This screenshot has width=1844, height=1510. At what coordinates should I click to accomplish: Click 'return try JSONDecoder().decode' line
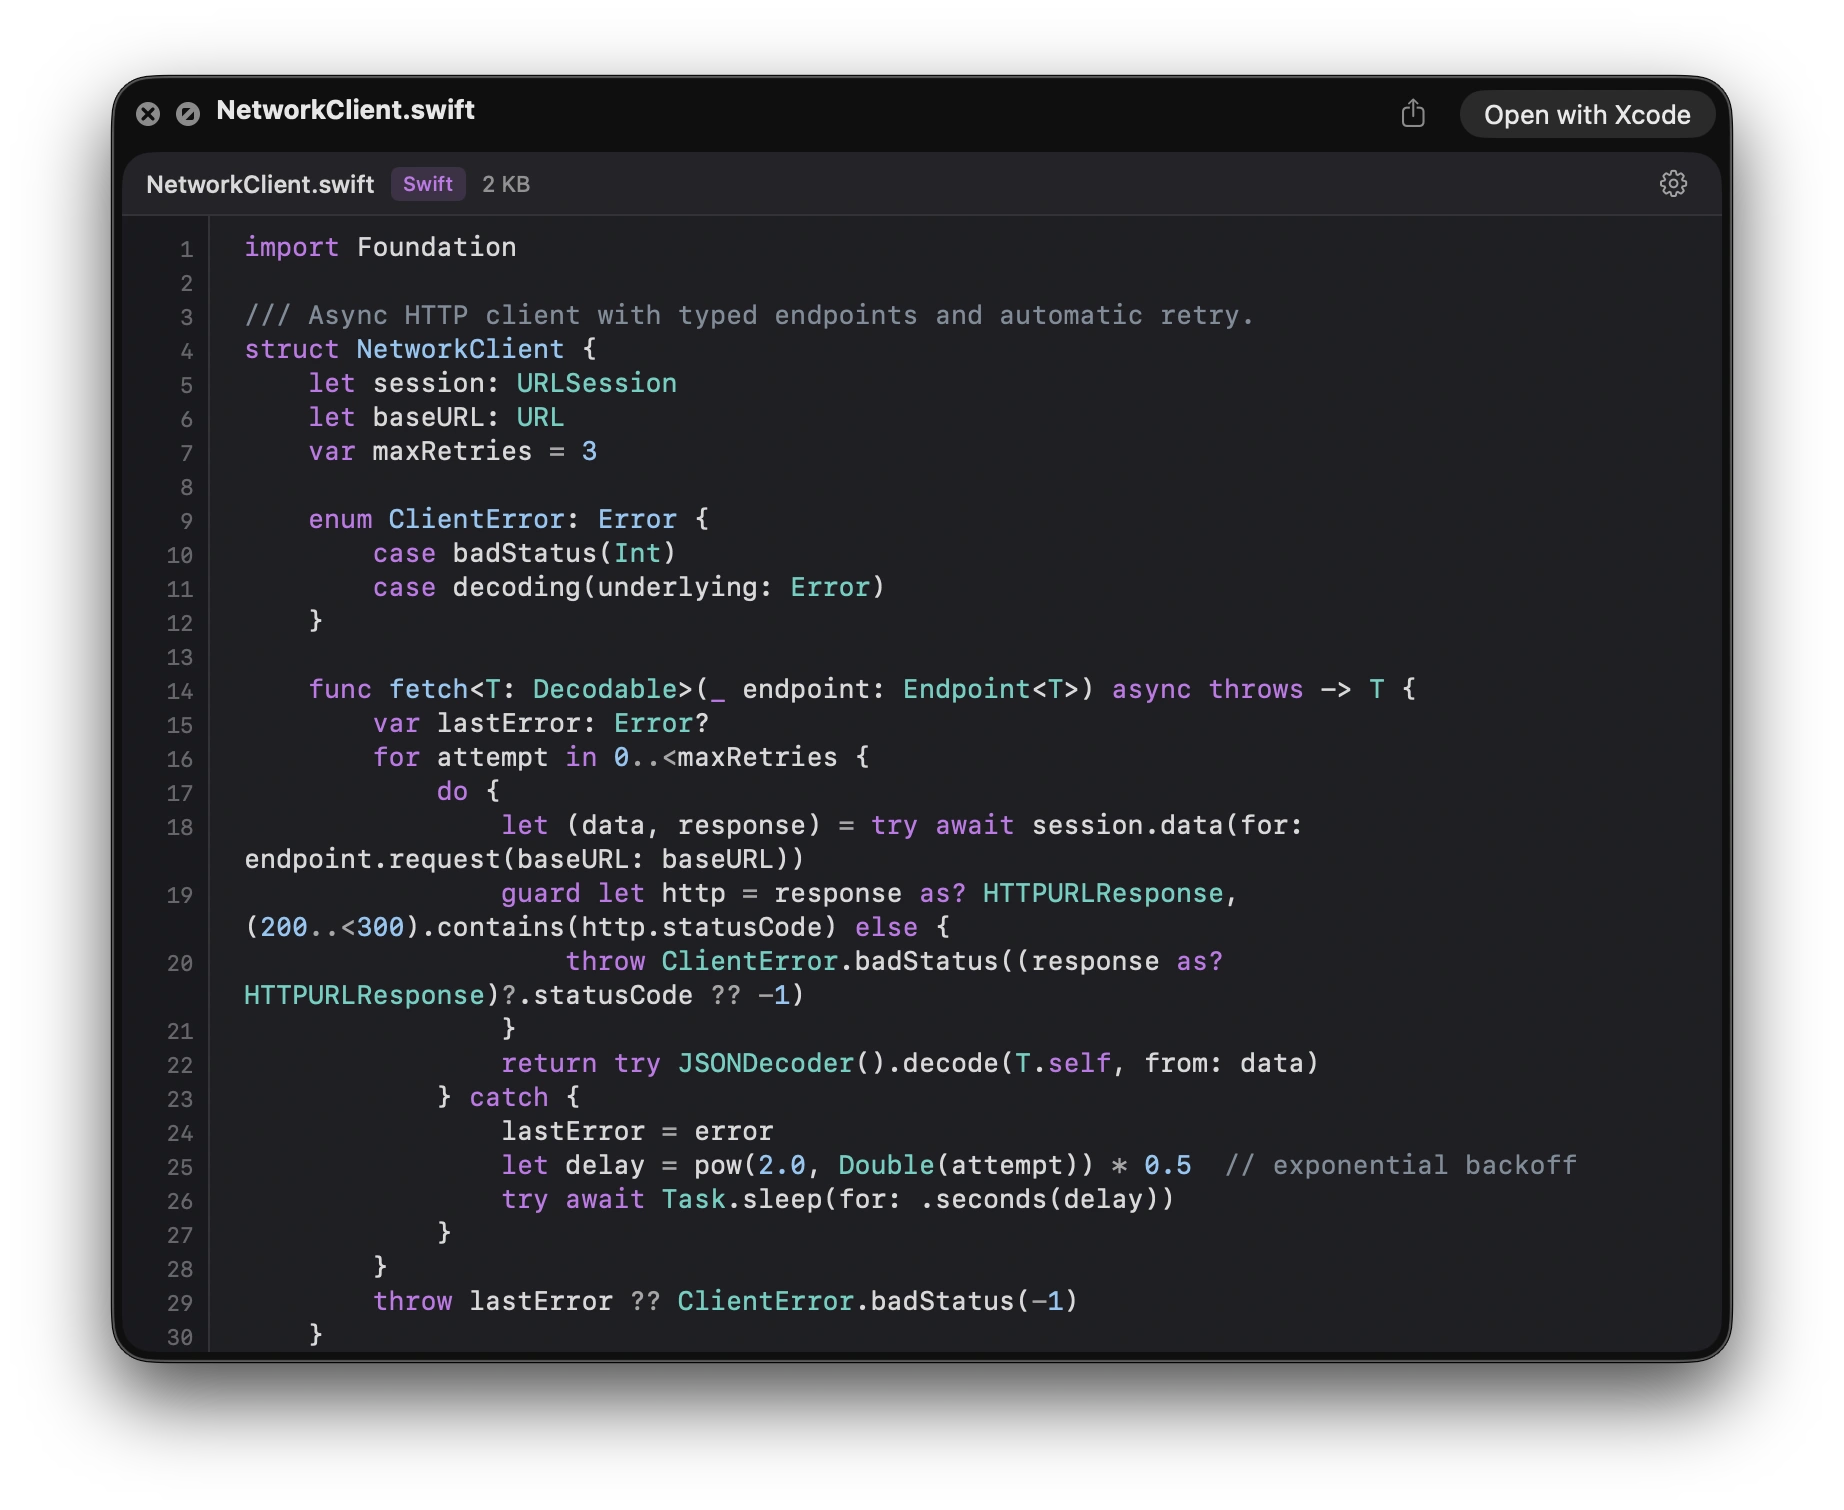[x=910, y=1063]
